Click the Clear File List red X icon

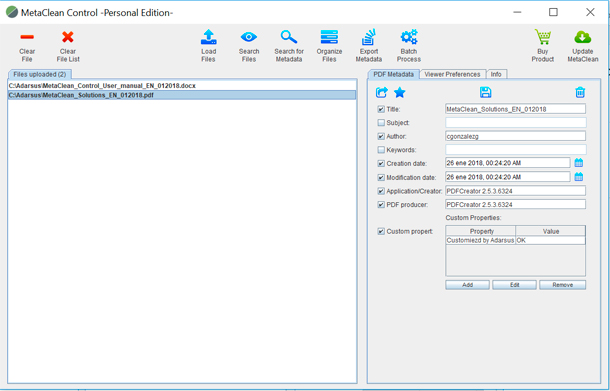[x=68, y=37]
